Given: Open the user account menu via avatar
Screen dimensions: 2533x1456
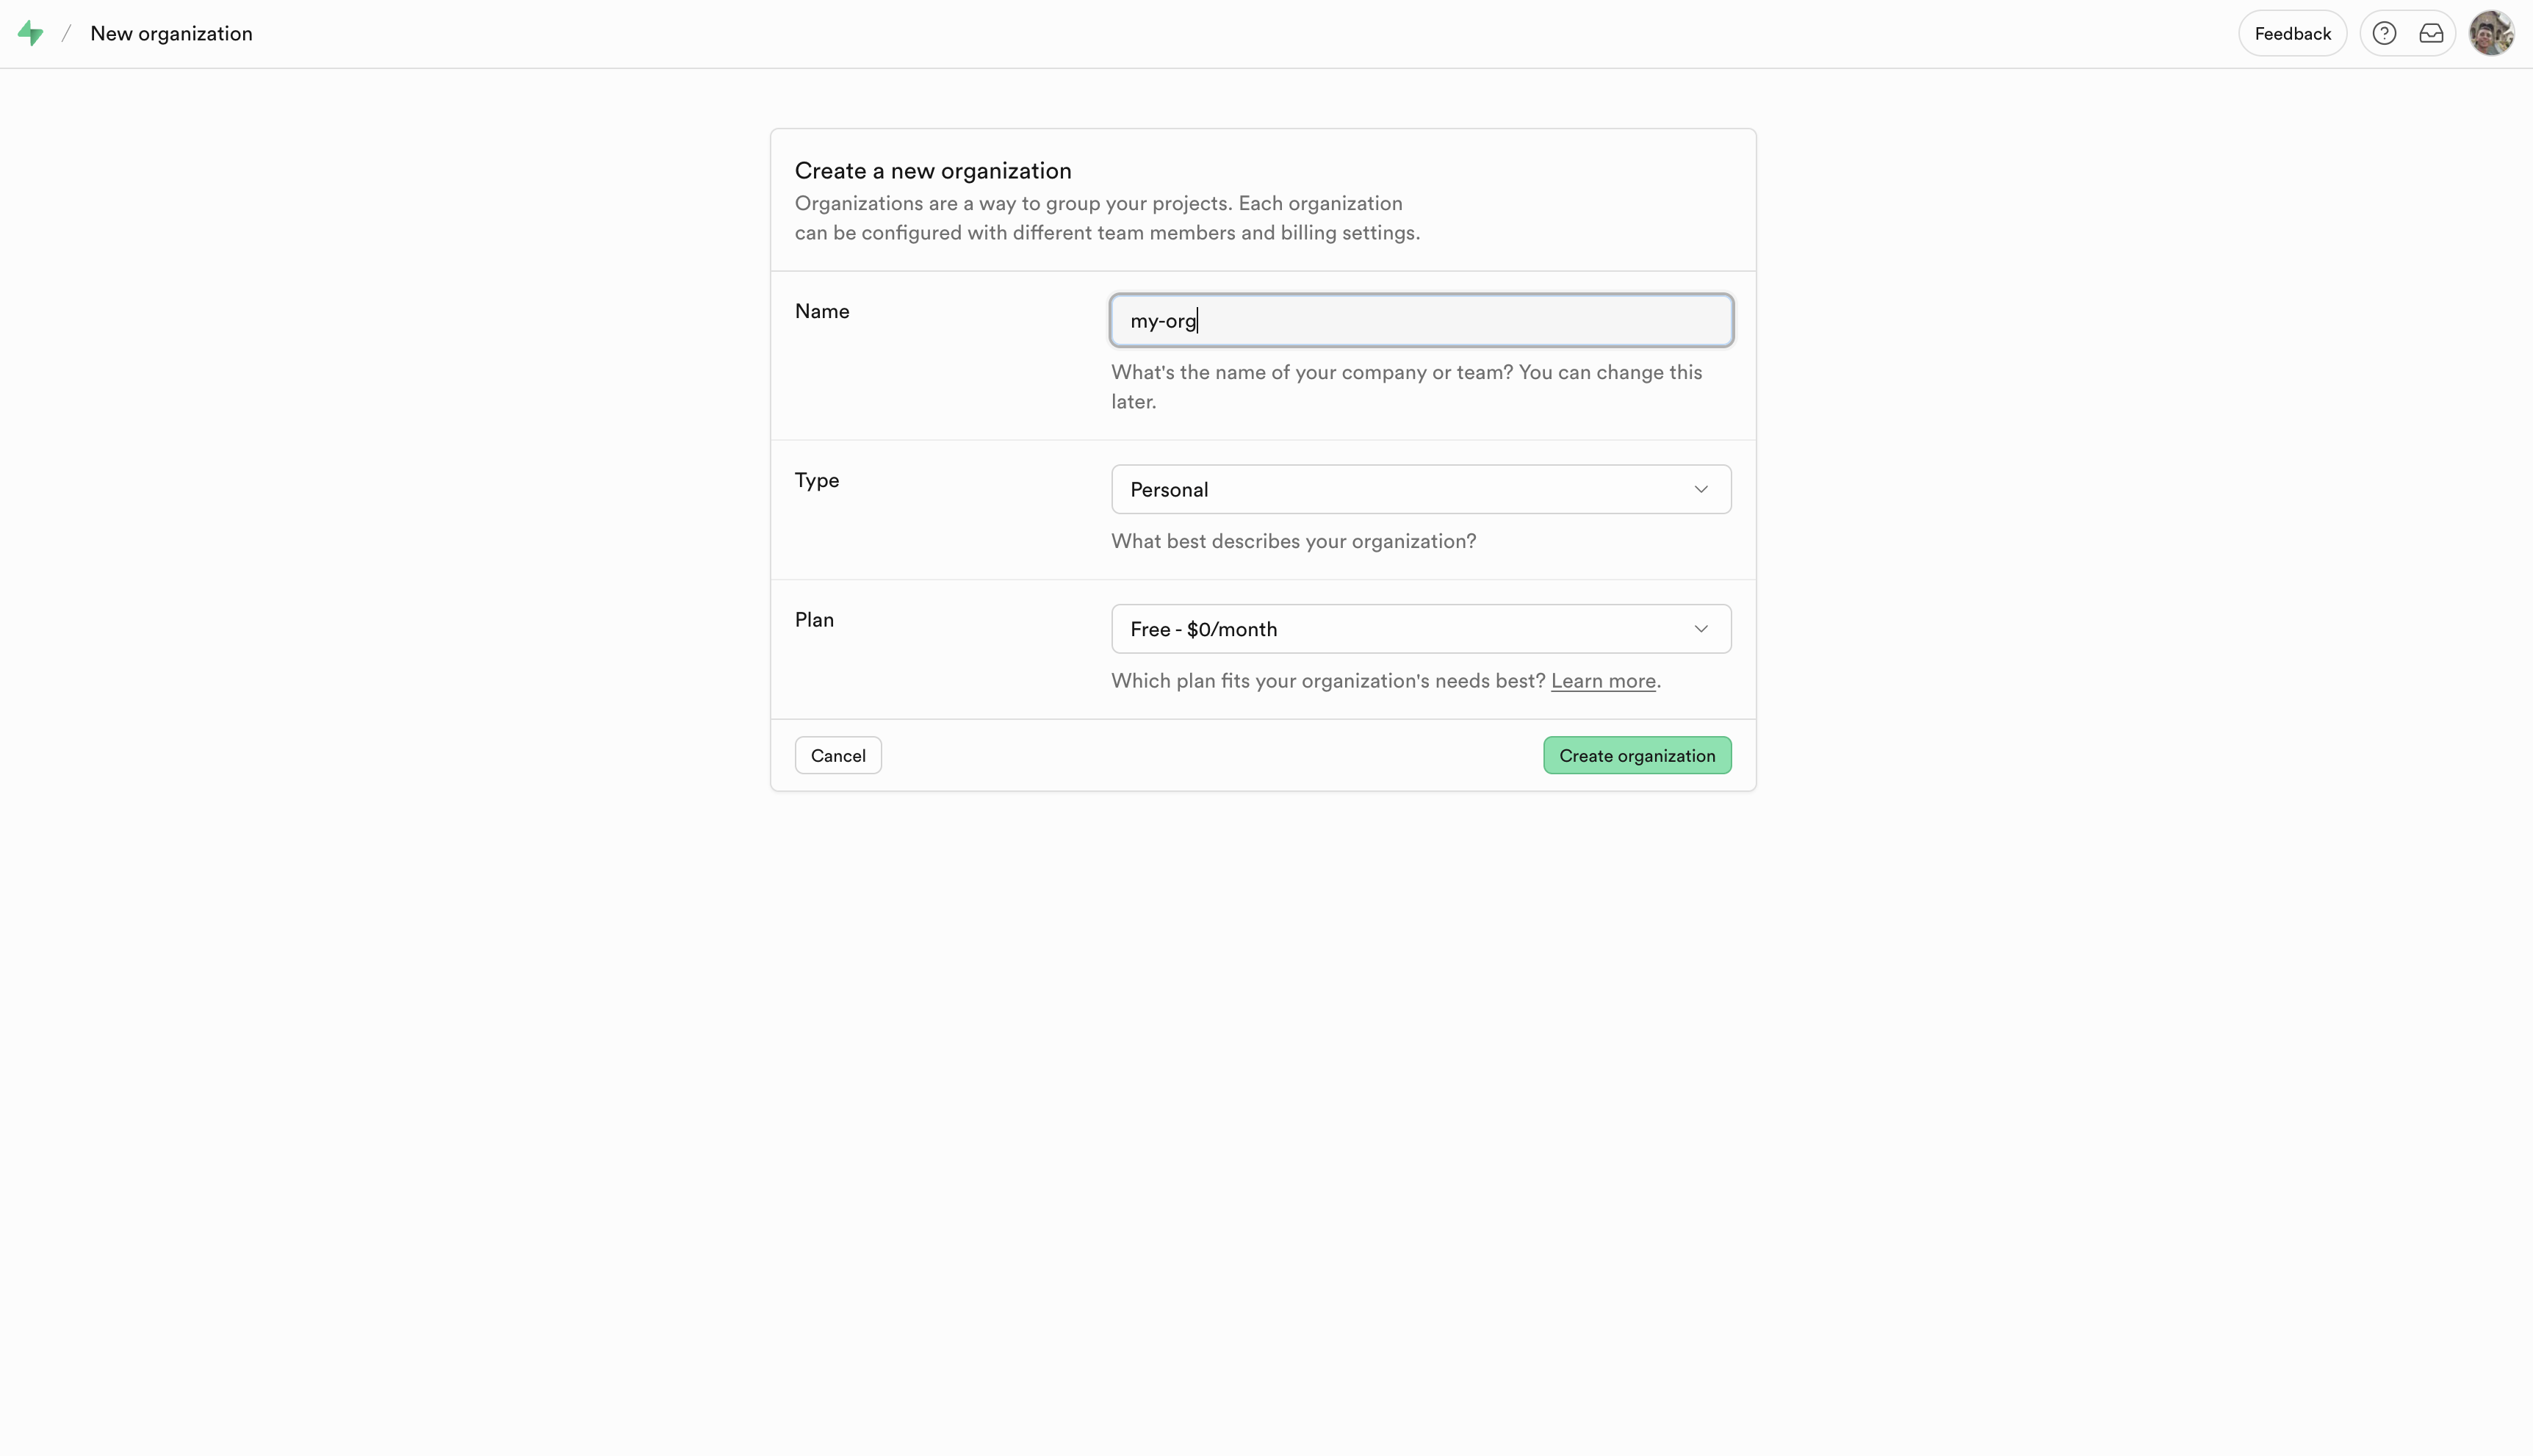Looking at the screenshot, I should pos(2492,32).
